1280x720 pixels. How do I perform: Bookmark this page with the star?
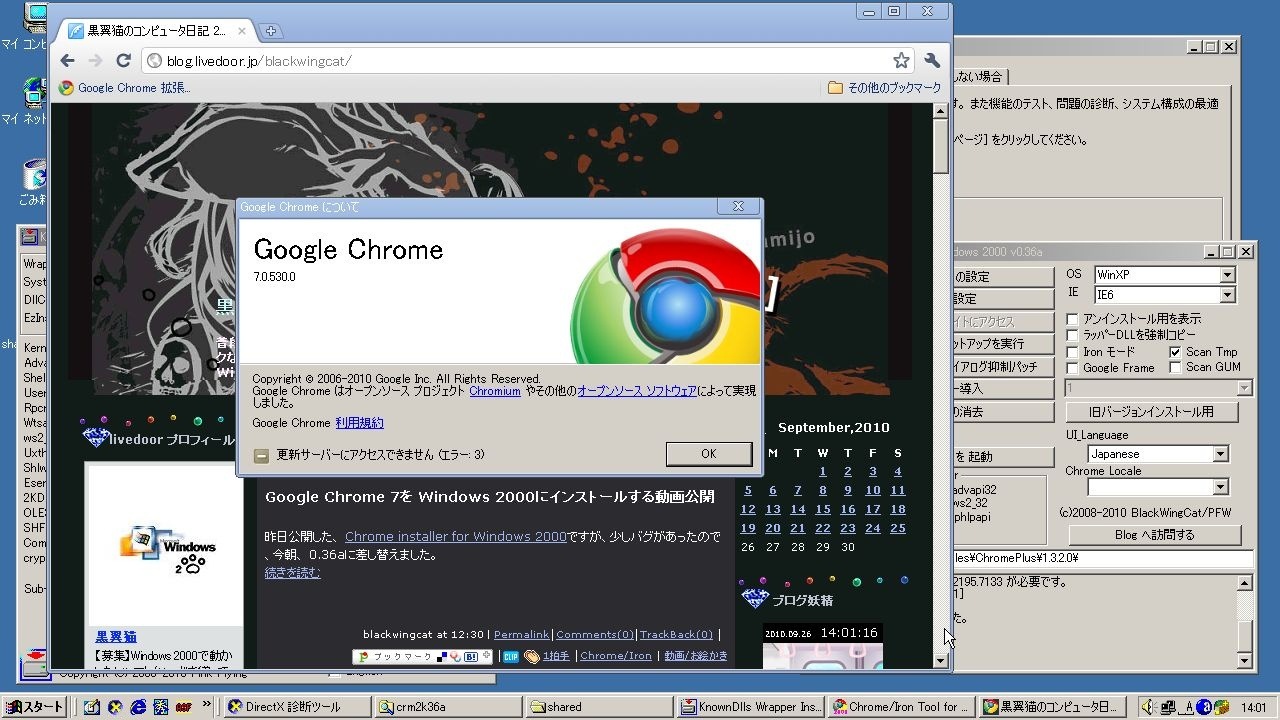coord(901,60)
